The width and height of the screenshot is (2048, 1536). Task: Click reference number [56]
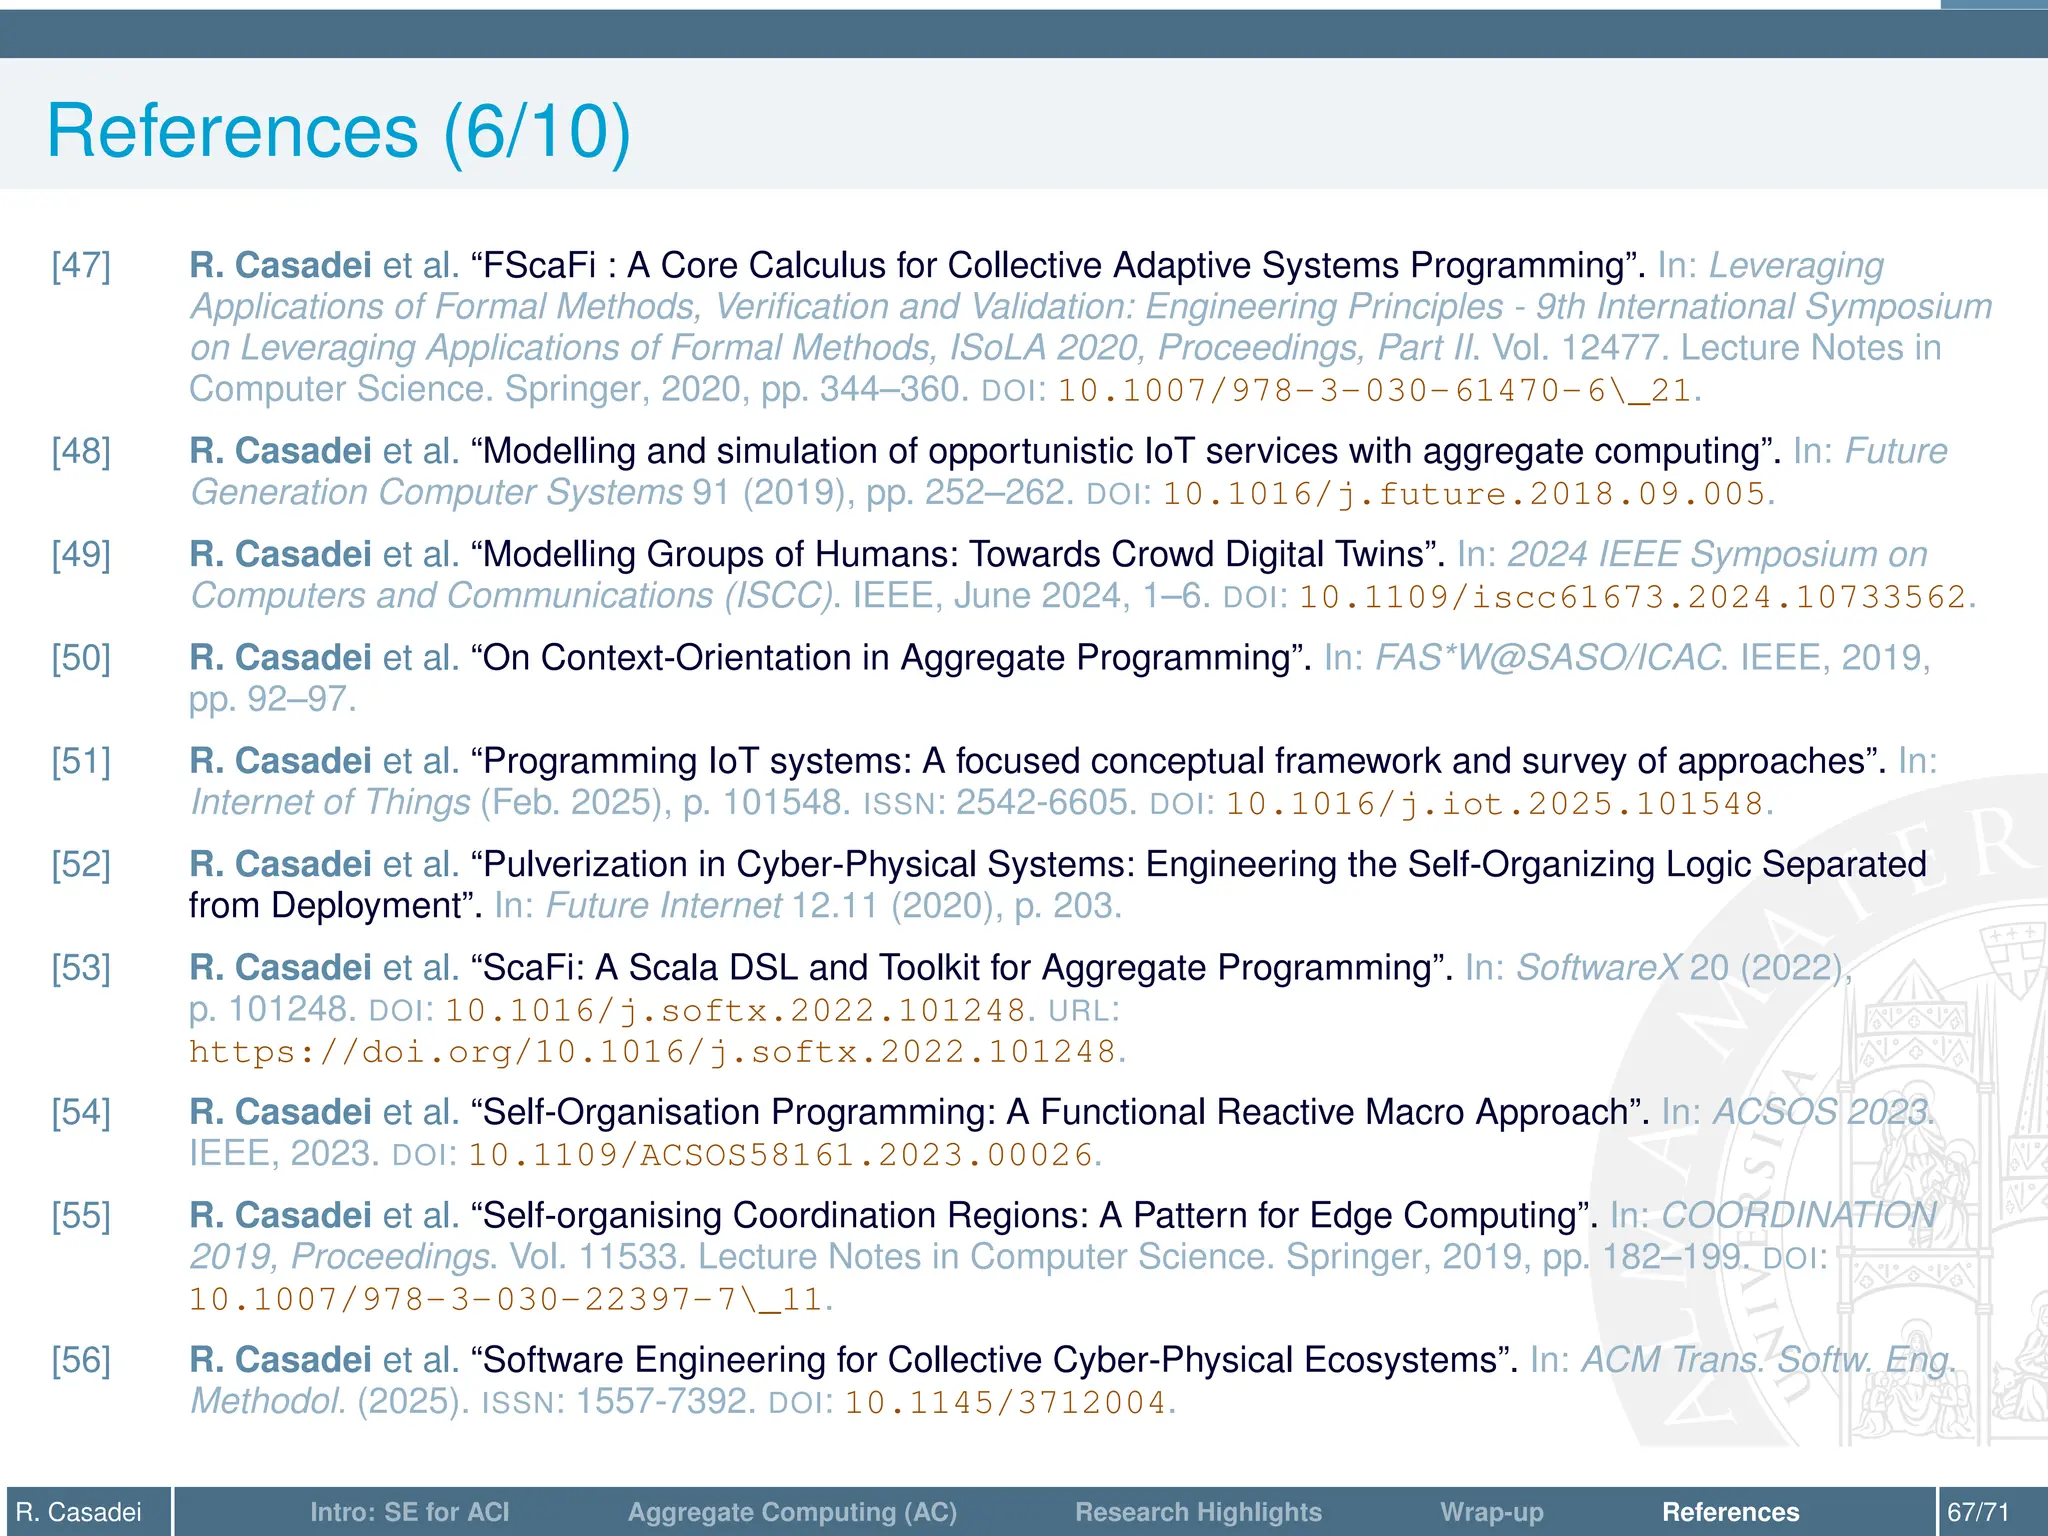coord(81,1360)
